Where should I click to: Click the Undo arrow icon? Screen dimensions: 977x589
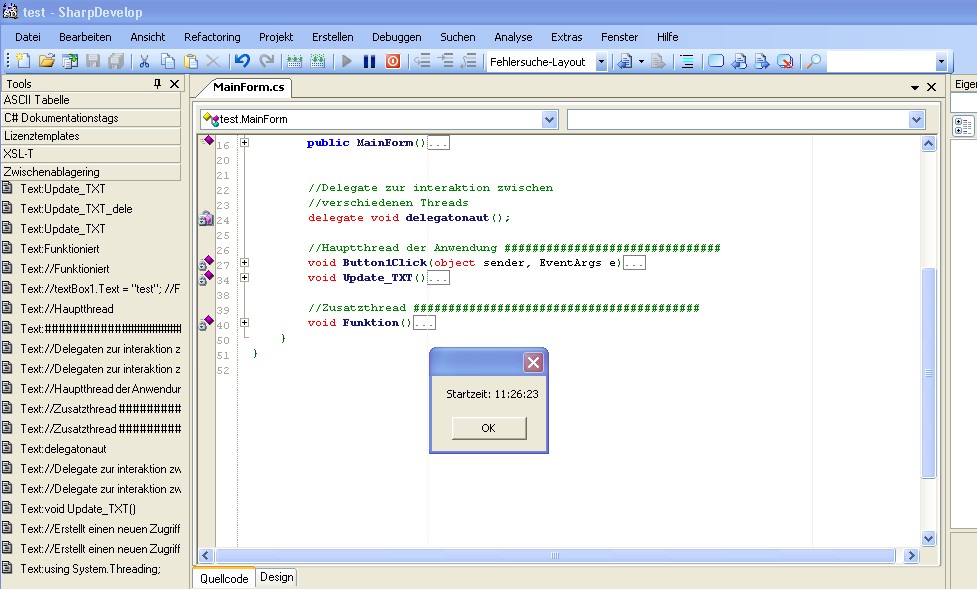point(242,62)
